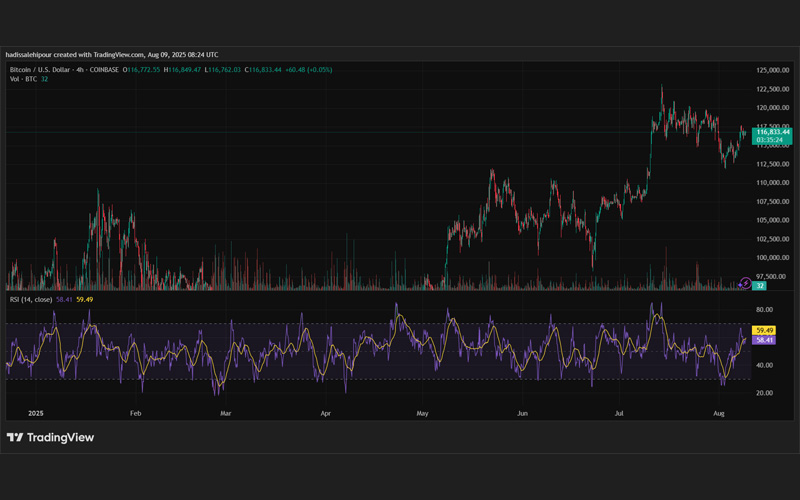
Task: Click the purple RSI value label 58.41 on the axis
Action: 764,340
